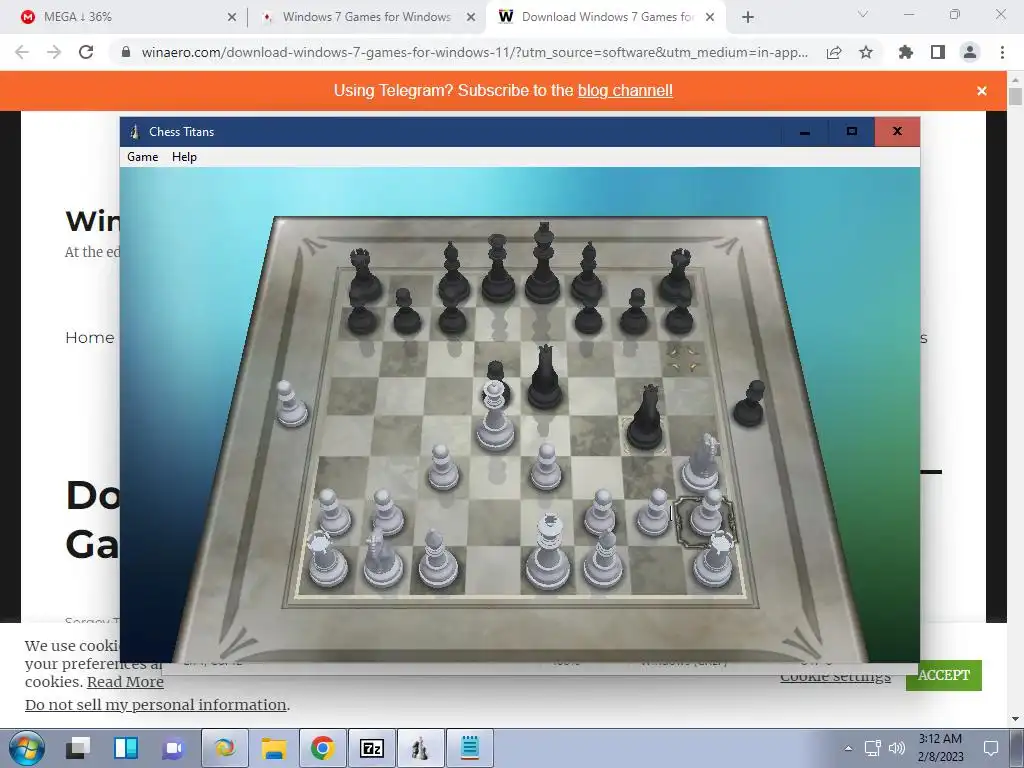
Task: Open the taskbar clock showing 3:12 AM
Action: coord(940,748)
